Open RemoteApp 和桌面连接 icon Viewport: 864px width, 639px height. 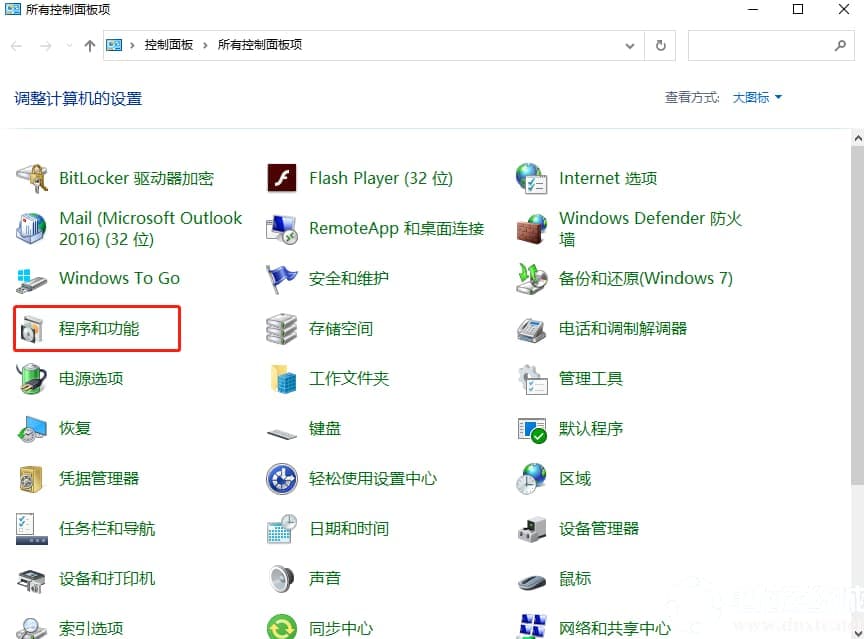click(282, 228)
